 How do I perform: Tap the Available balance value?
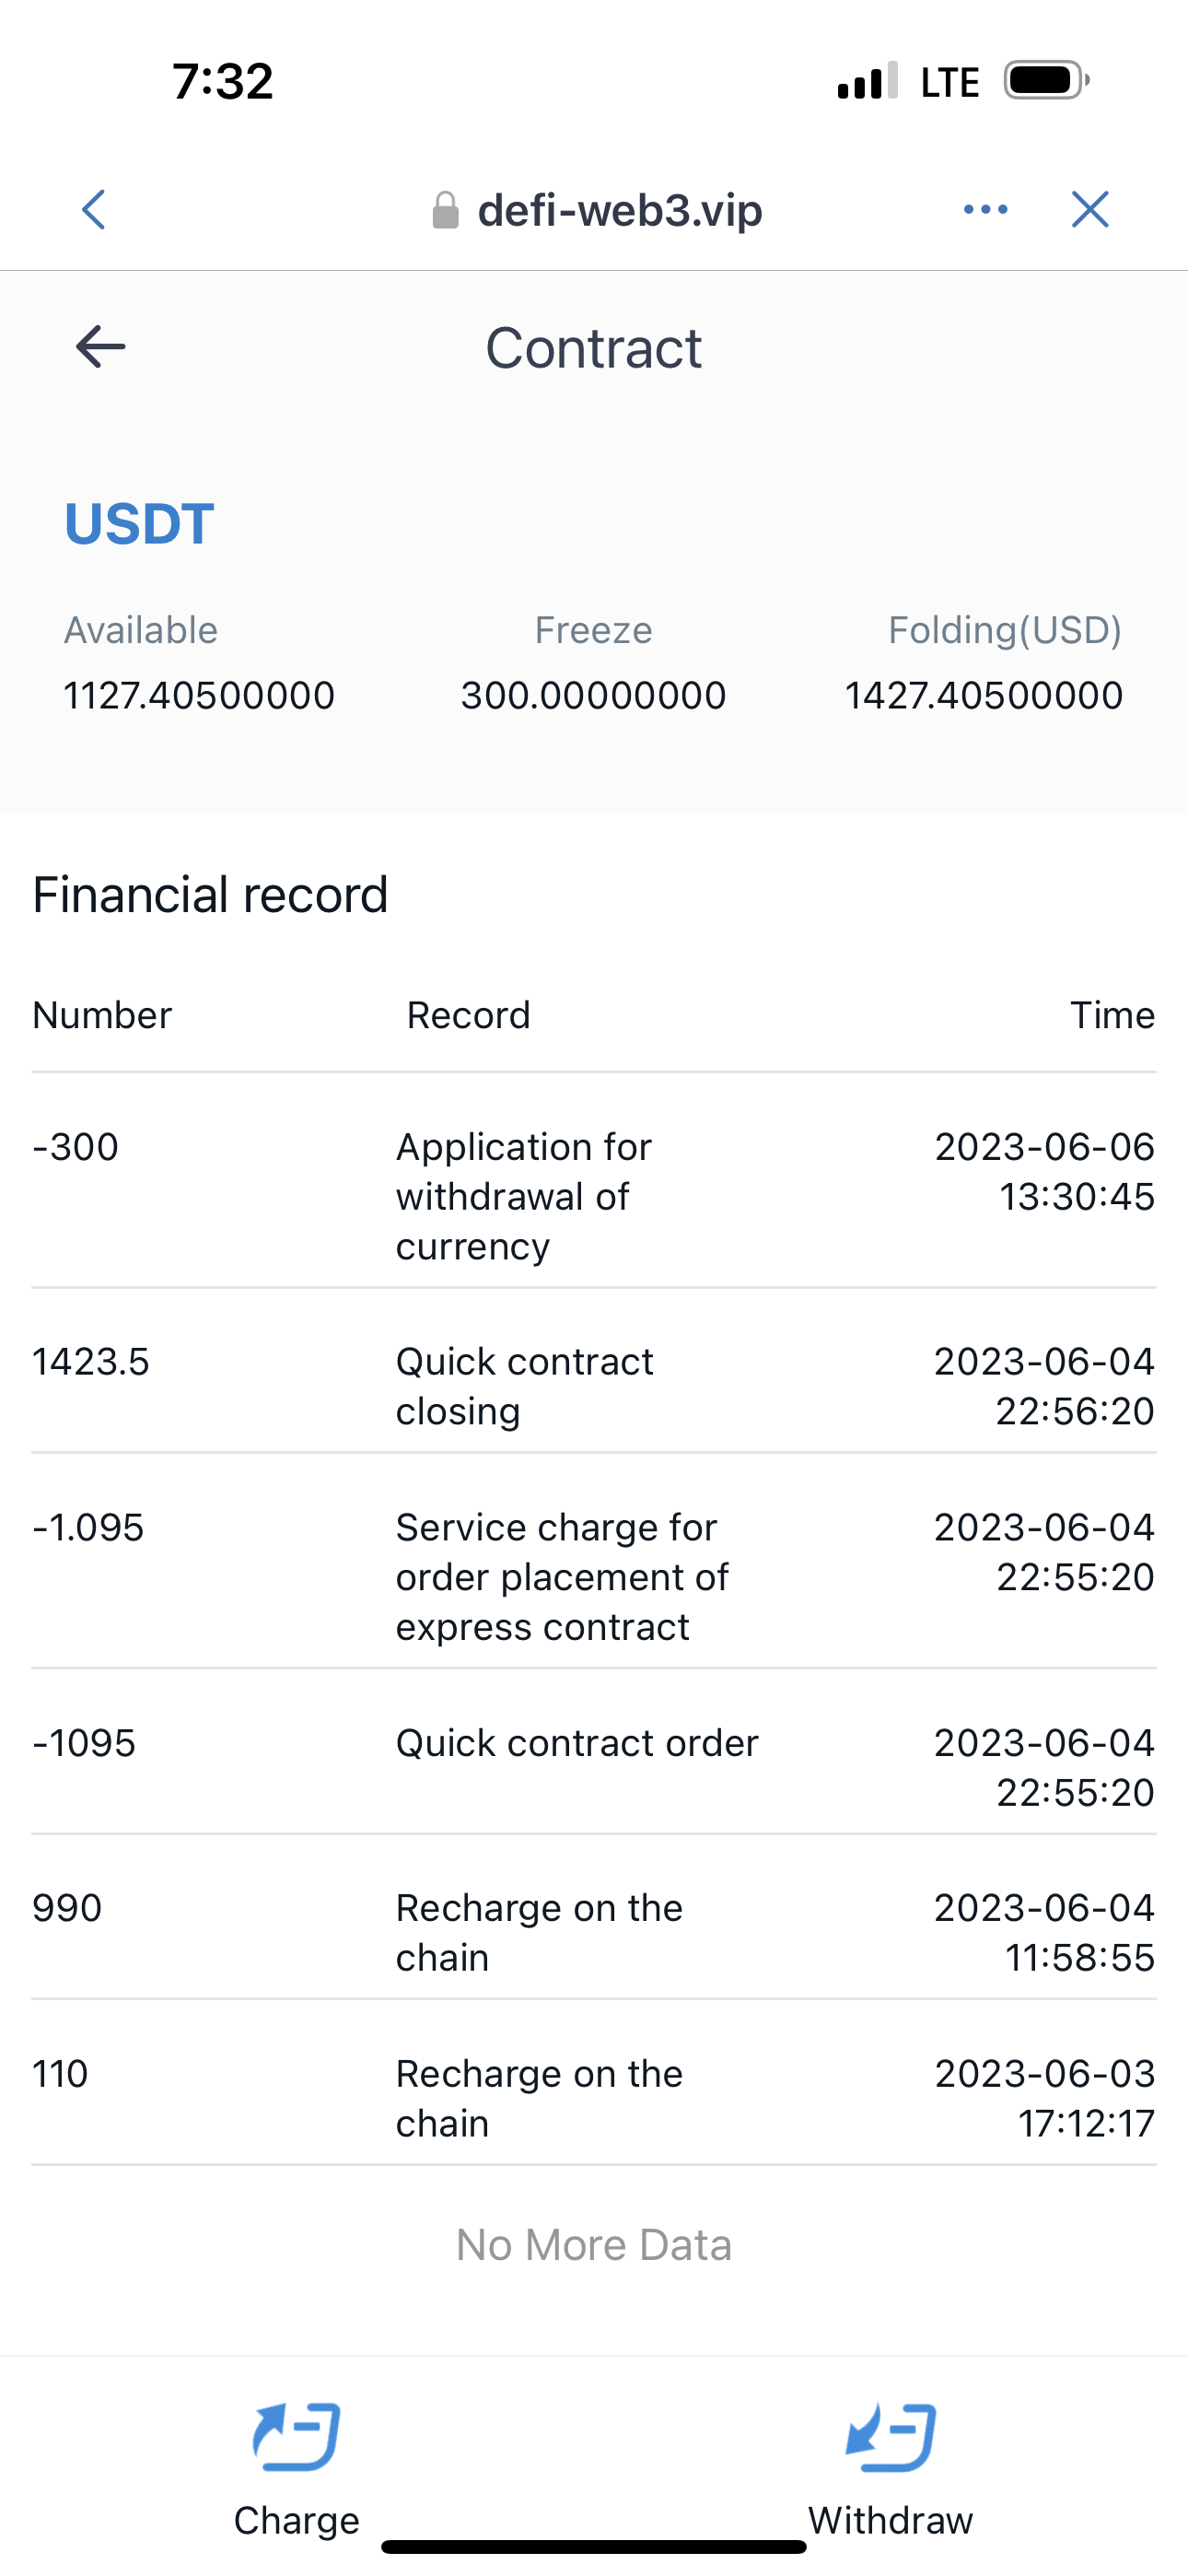(199, 695)
